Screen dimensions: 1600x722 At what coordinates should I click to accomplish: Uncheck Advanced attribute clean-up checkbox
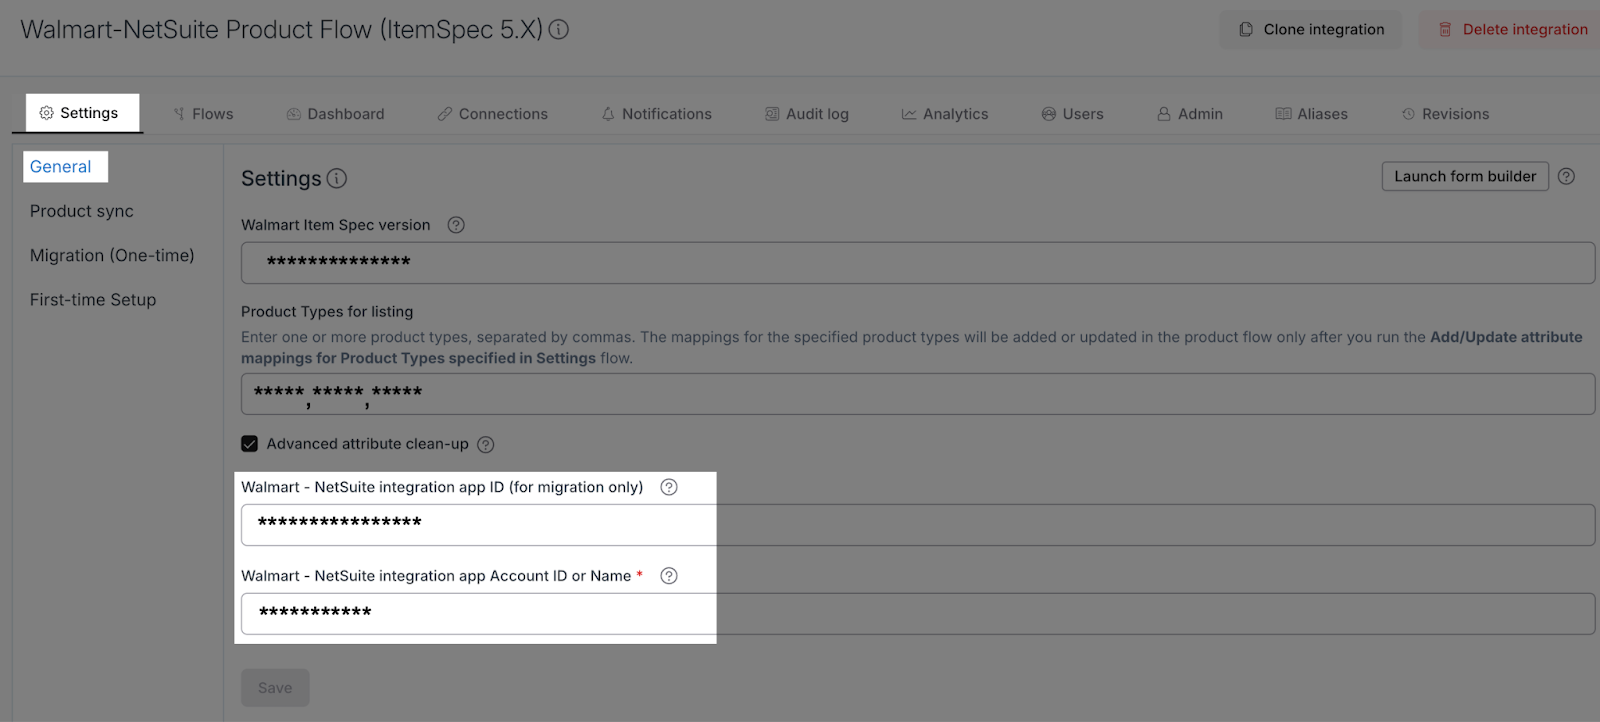(x=250, y=444)
